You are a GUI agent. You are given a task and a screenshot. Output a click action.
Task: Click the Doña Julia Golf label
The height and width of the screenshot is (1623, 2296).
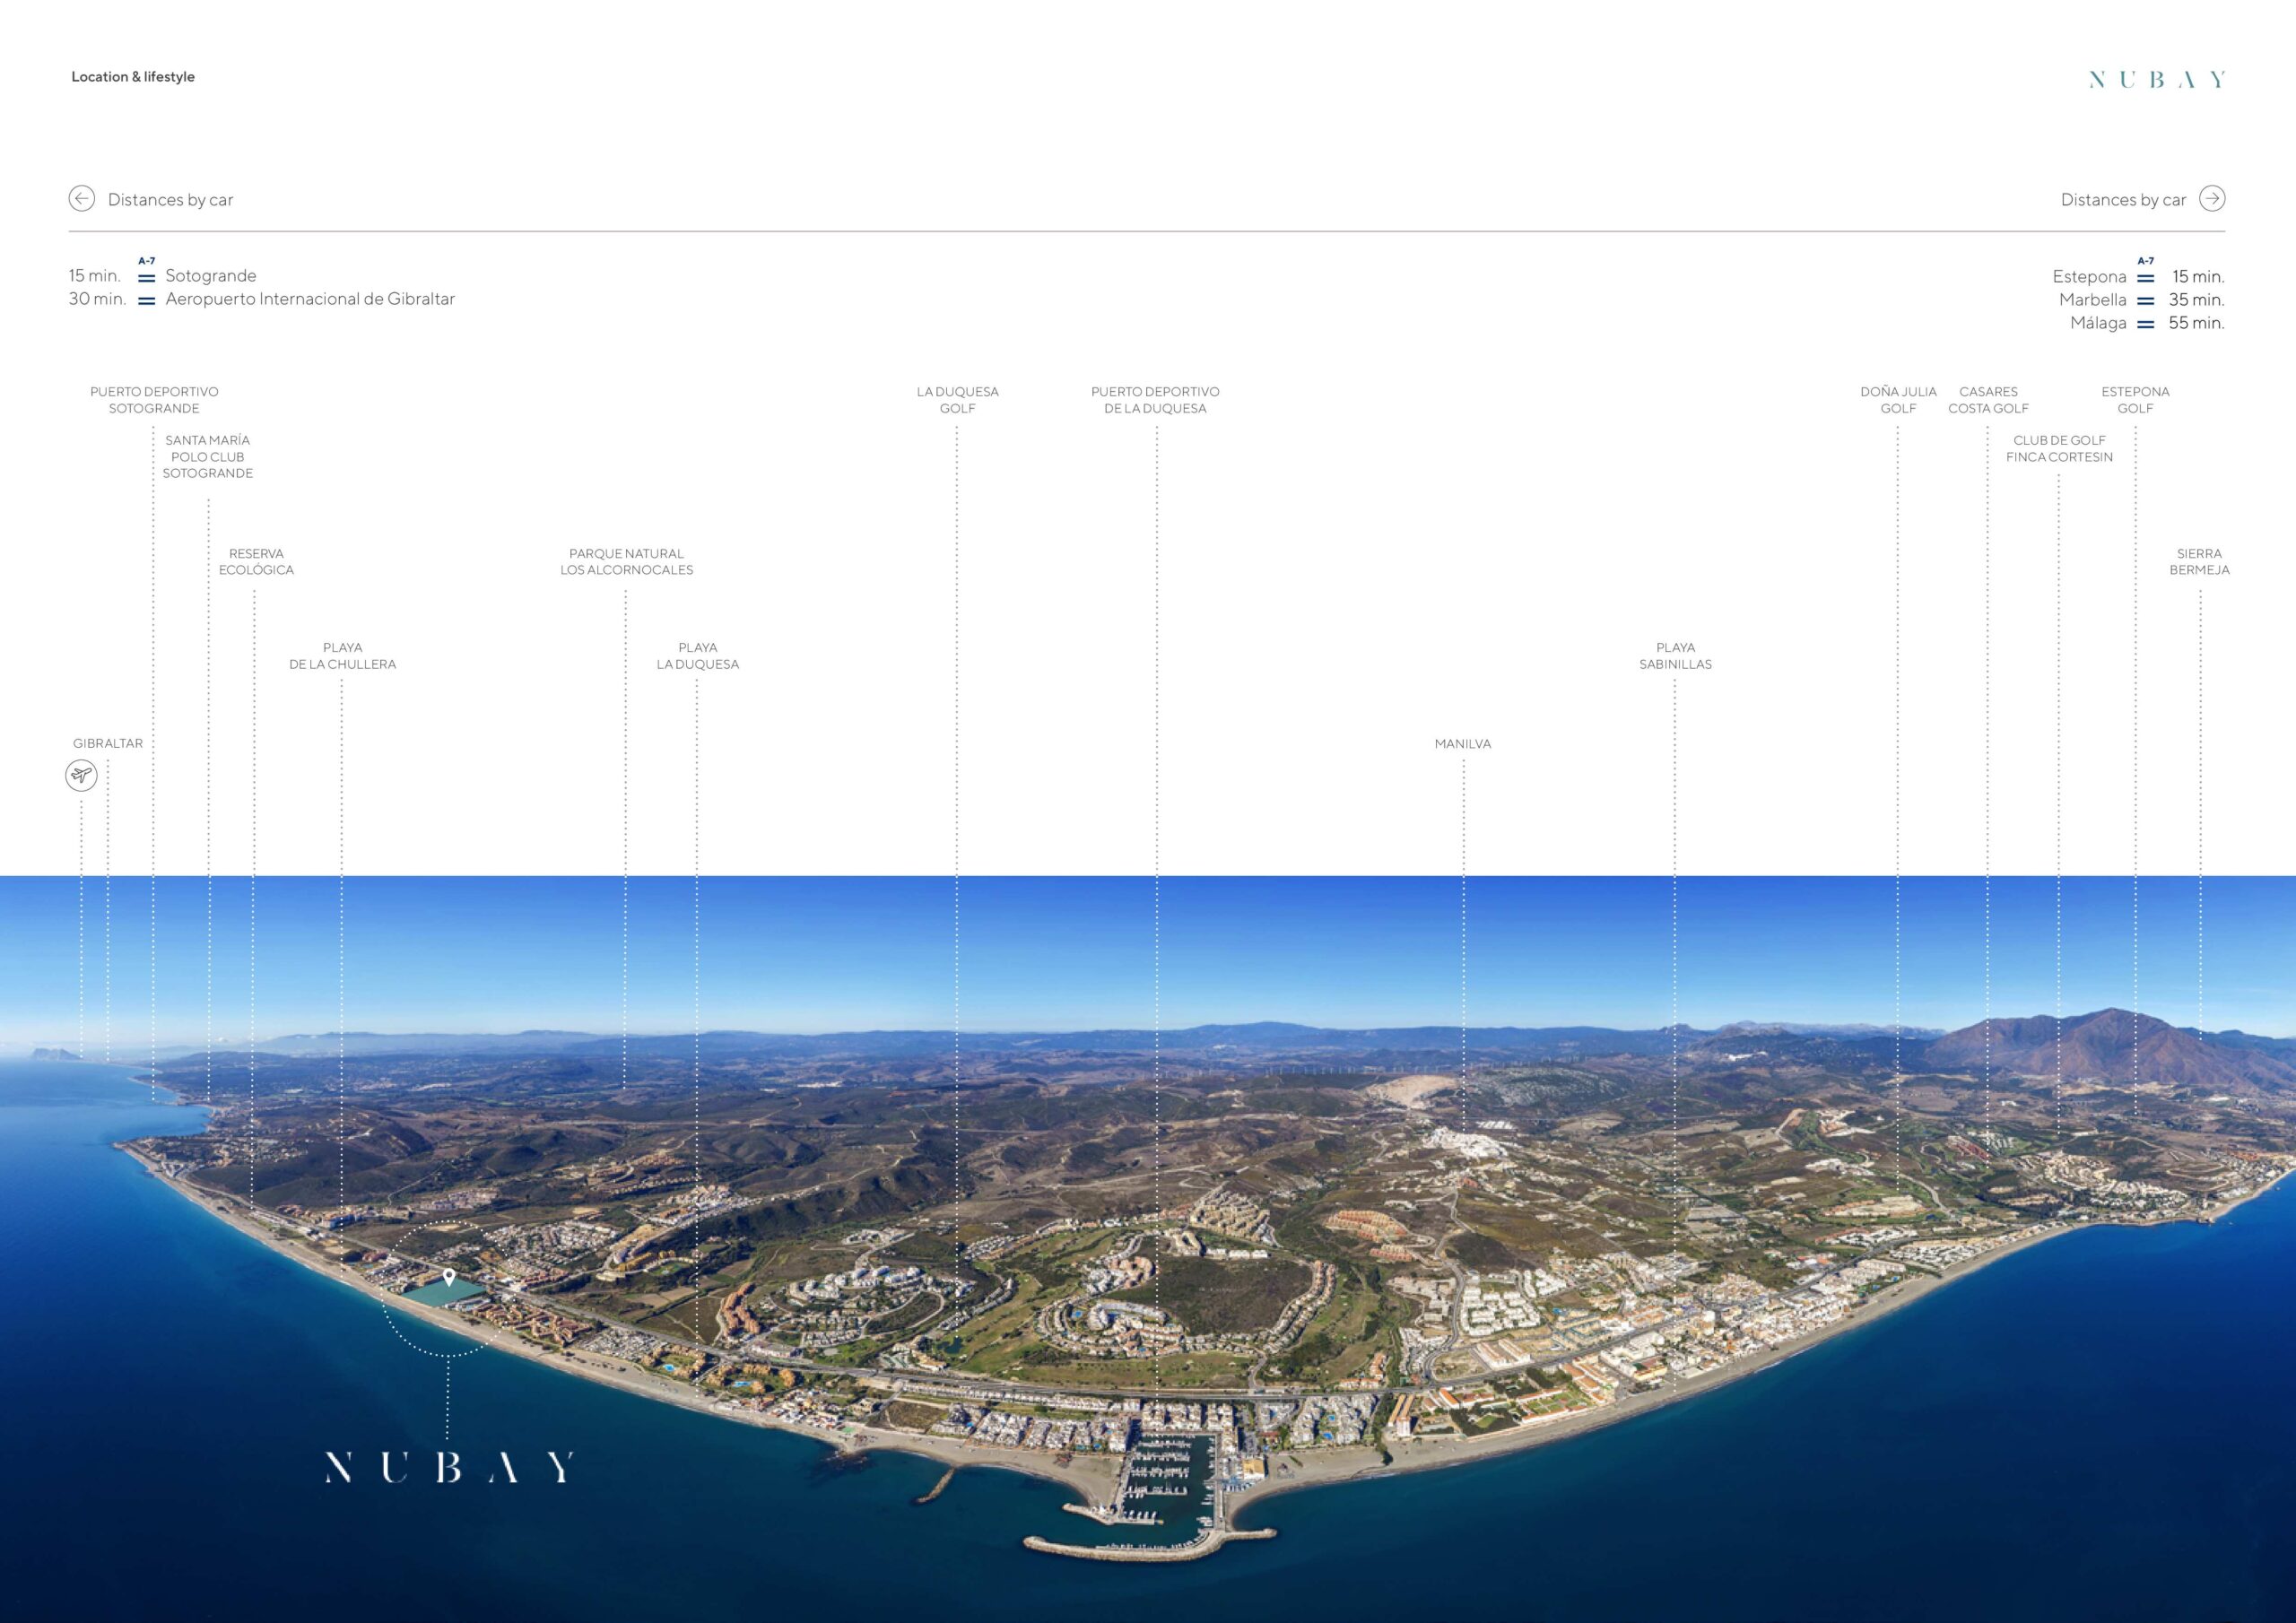[1898, 400]
